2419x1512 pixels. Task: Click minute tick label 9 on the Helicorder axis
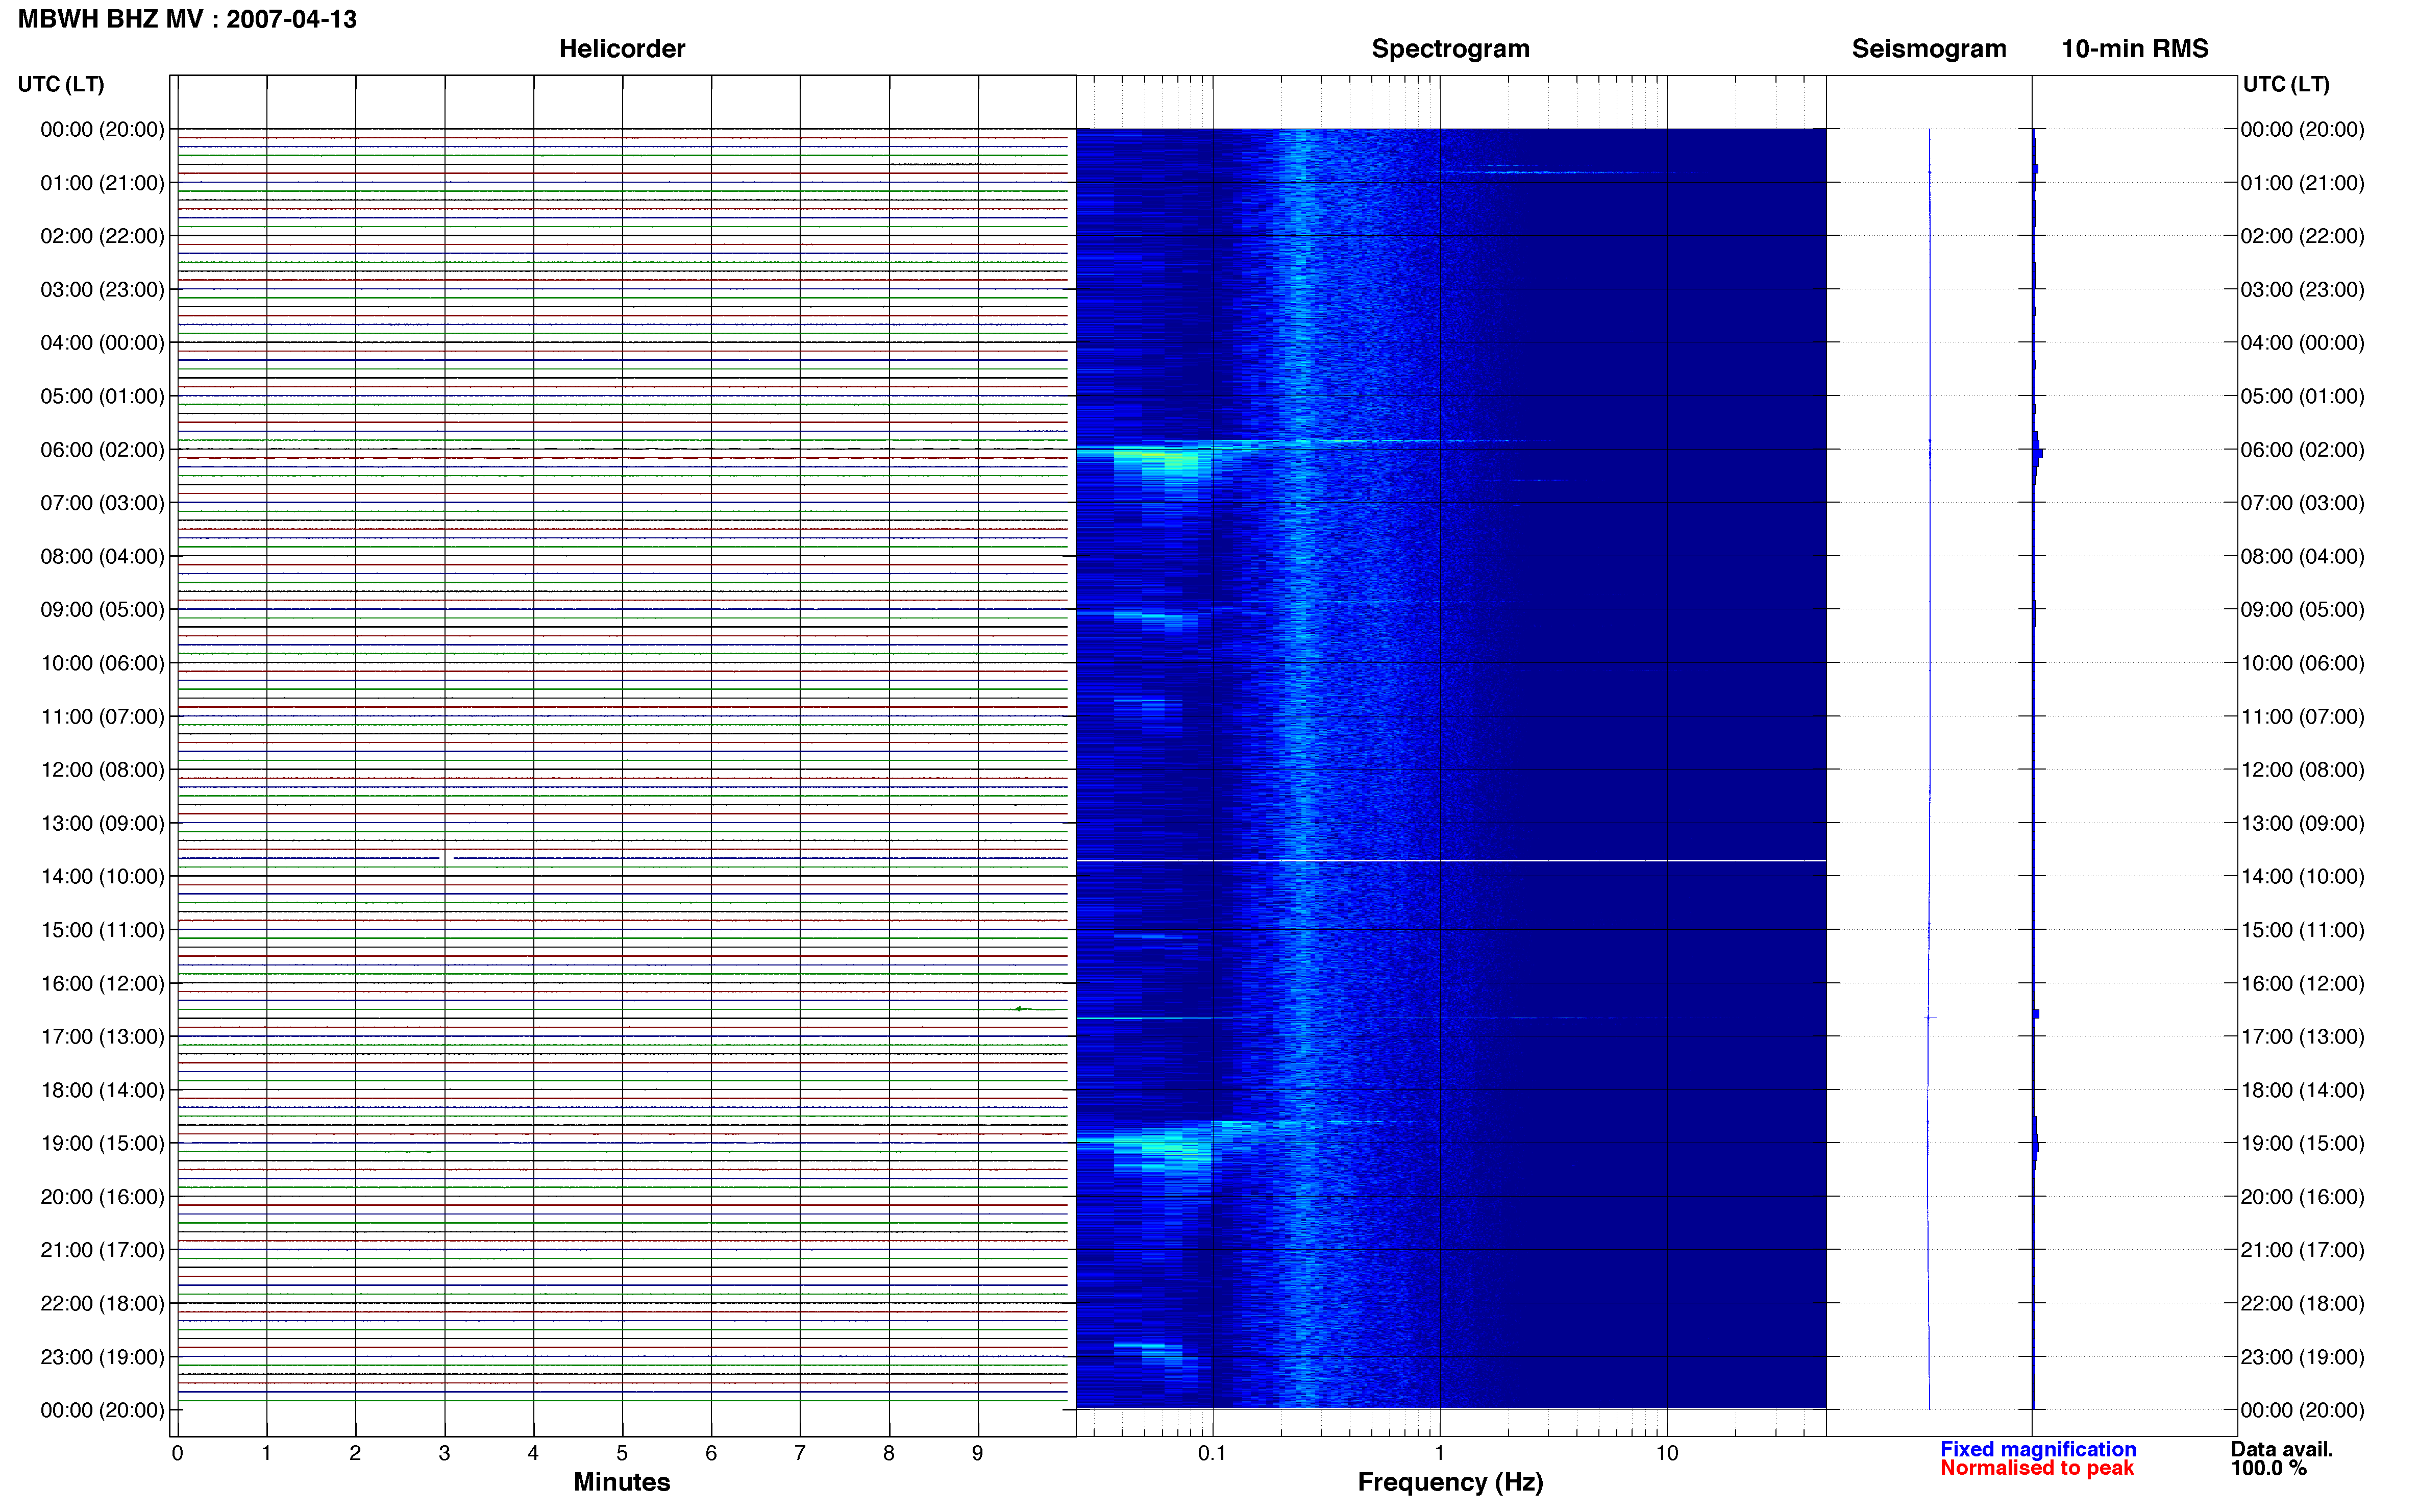coord(978,1454)
